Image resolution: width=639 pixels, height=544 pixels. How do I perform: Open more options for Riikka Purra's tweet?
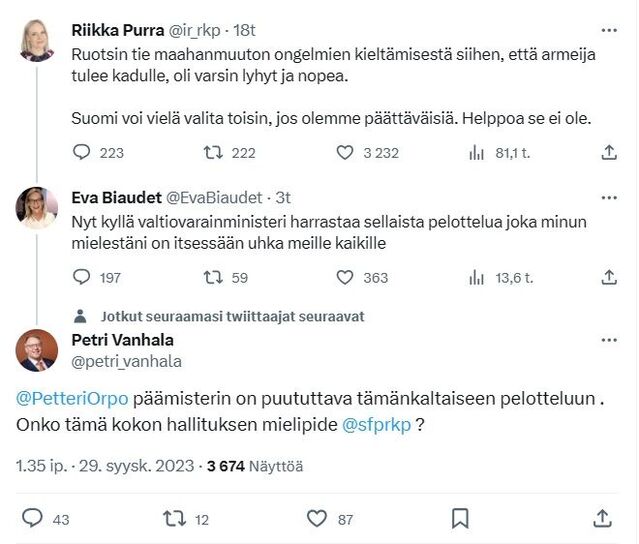pos(608,30)
